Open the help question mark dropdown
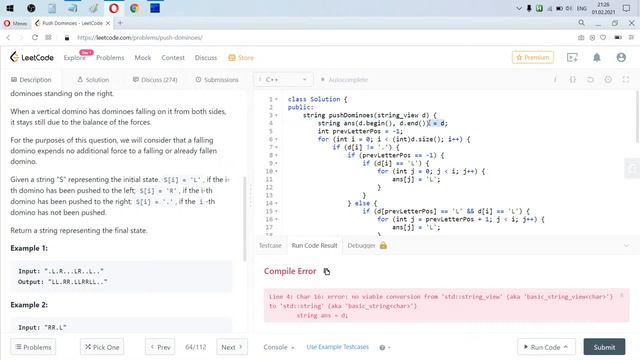The height and width of the screenshot is (360, 640). pos(385,347)
